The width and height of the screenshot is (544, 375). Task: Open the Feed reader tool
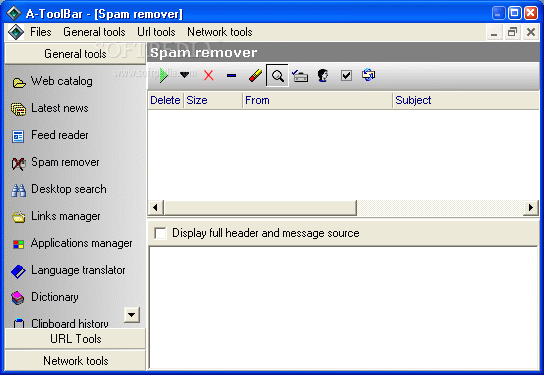point(60,135)
